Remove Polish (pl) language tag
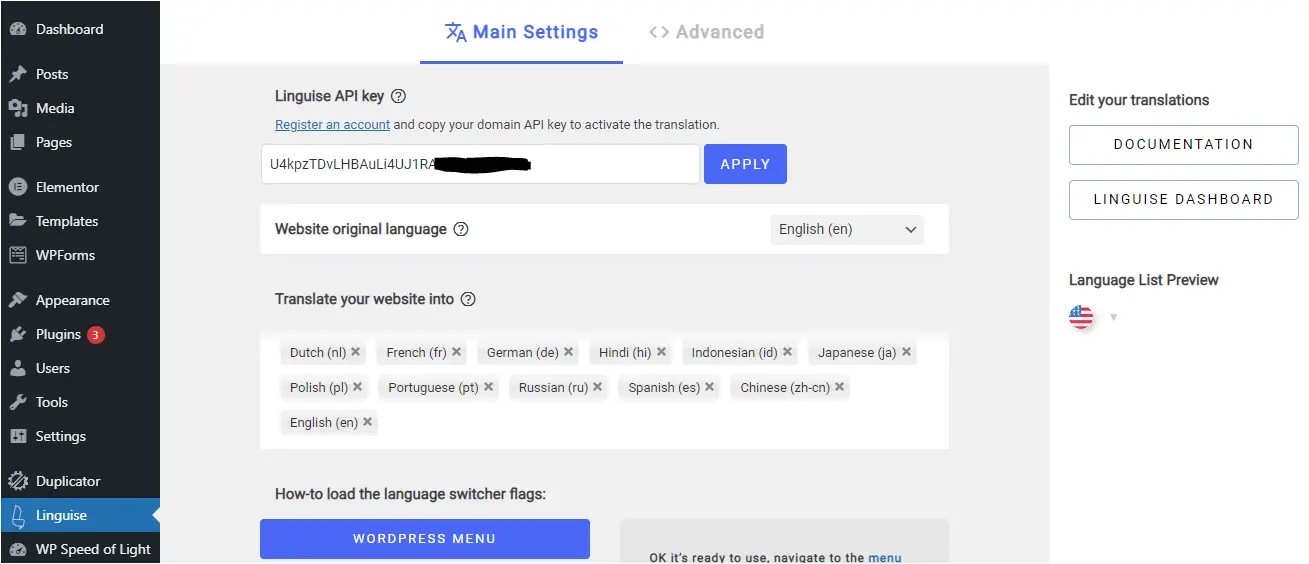 (357, 387)
